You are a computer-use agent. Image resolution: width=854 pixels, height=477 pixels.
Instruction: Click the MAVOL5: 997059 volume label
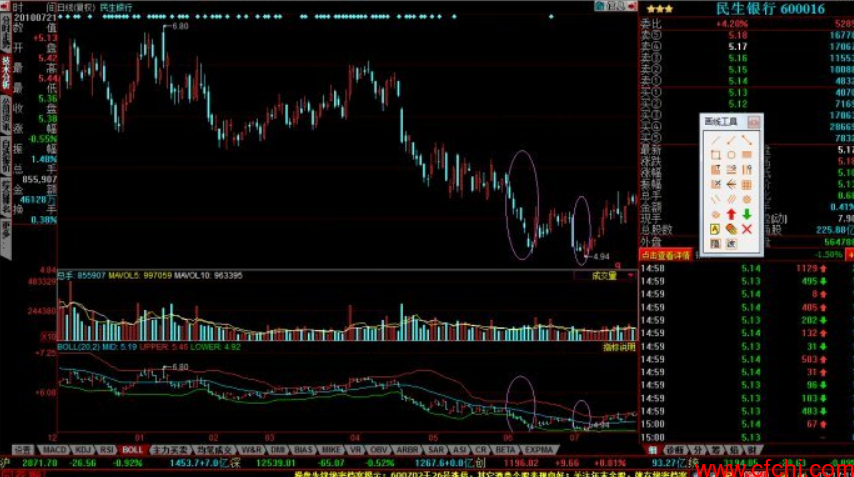click(139, 276)
